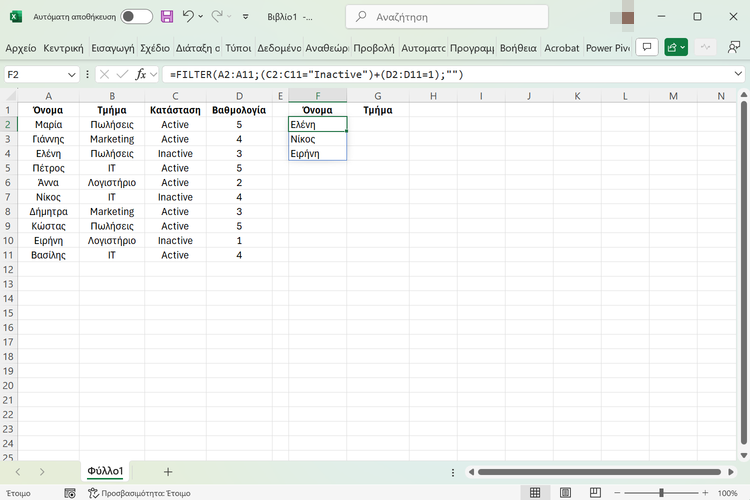Image resolution: width=750 pixels, height=500 pixels.
Task: Open the Τύποι ribbon tab
Action: [x=238, y=48]
